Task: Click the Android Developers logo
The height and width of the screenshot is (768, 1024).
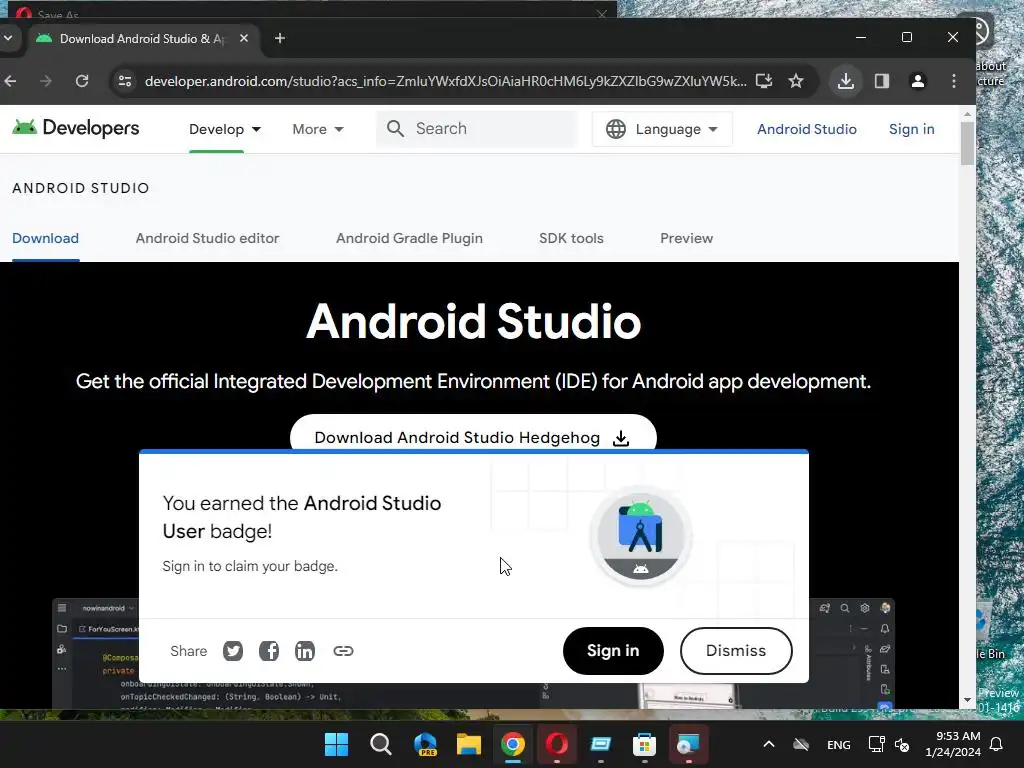Action: pyautogui.click(x=76, y=128)
